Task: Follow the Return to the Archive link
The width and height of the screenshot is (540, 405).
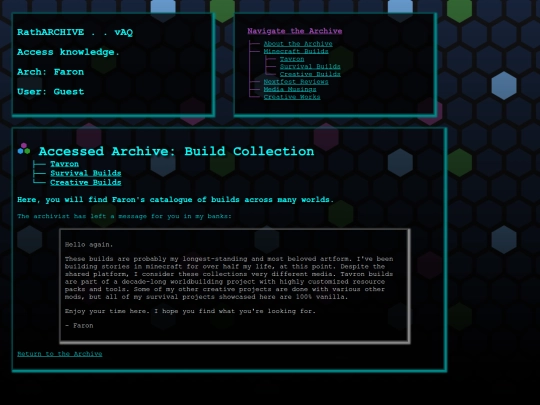Action: click(x=60, y=354)
